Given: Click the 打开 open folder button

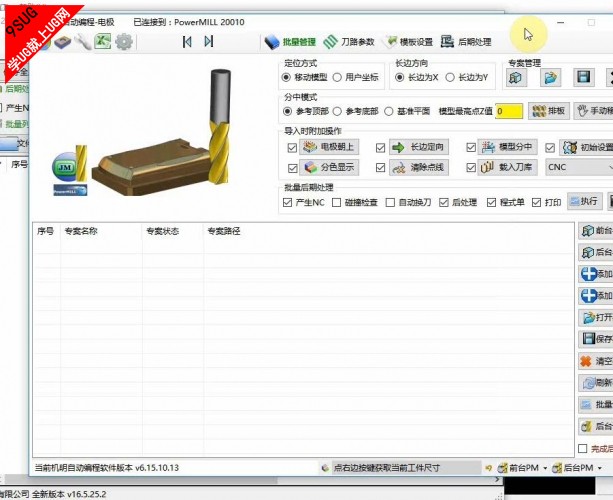Looking at the screenshot, I should 596,317.
